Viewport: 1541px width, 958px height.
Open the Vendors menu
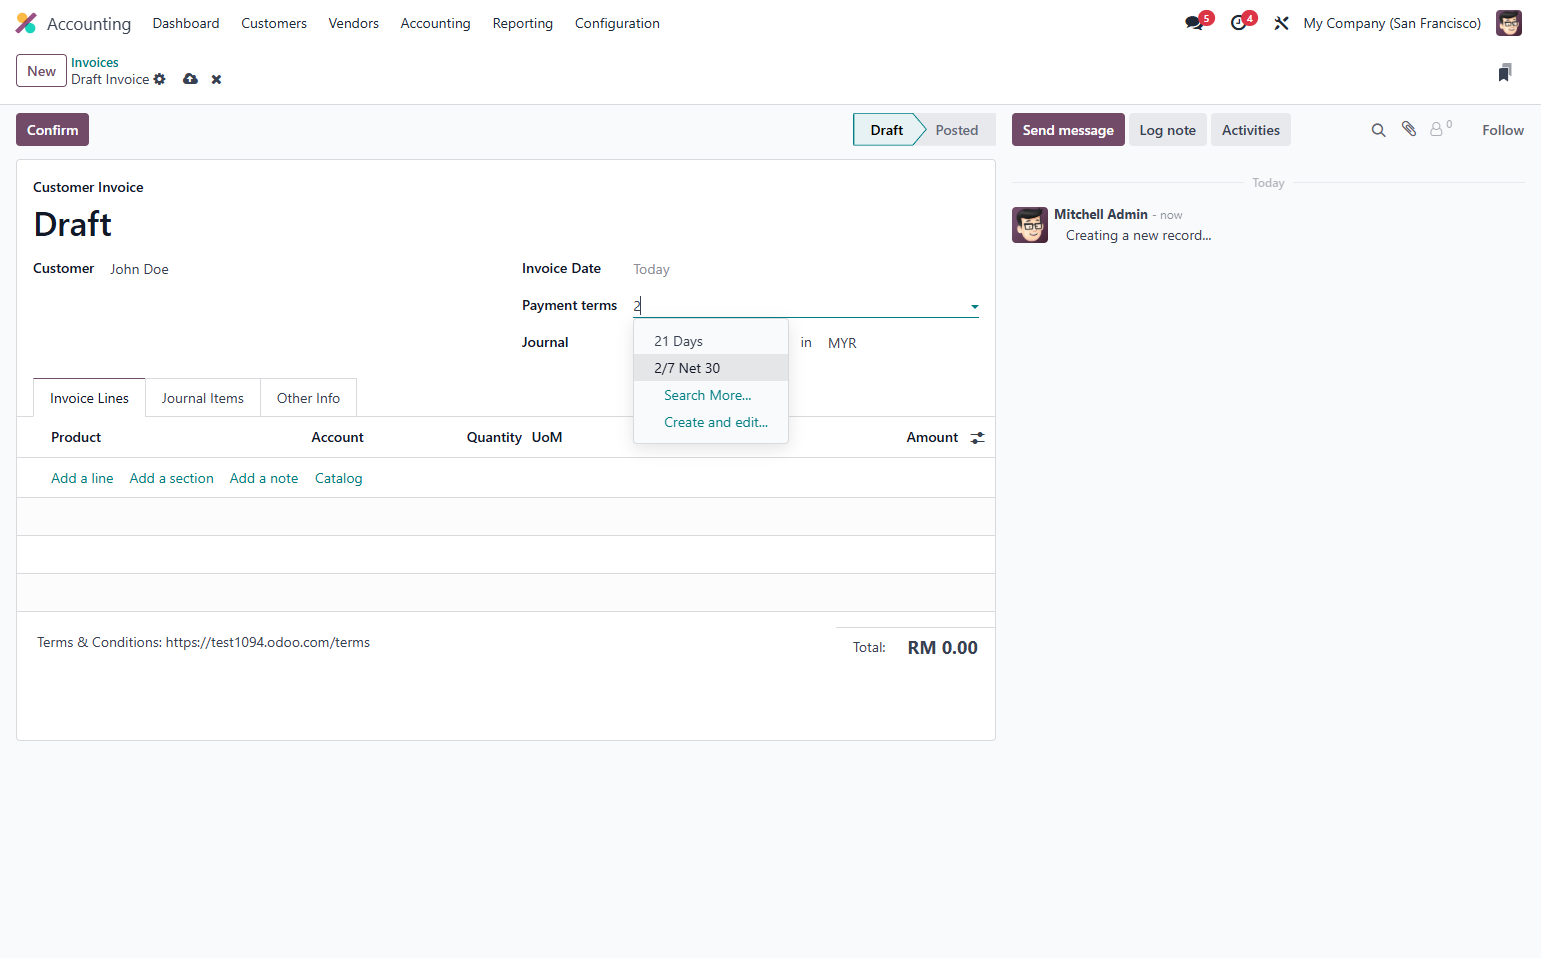coord(354,23)
